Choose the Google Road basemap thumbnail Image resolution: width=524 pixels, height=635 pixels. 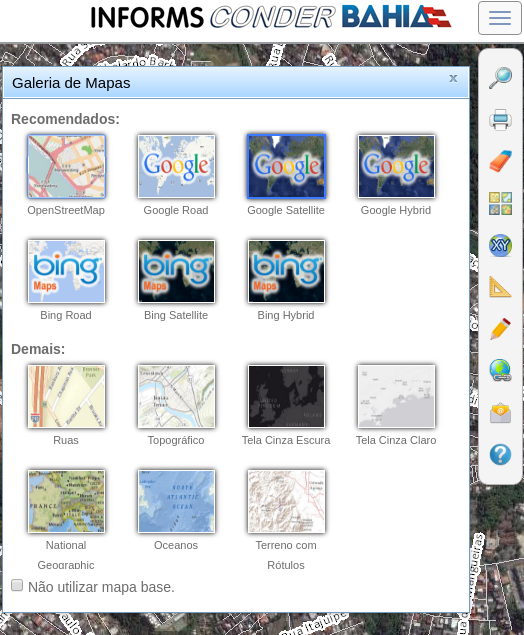click(x=176, y=166)
